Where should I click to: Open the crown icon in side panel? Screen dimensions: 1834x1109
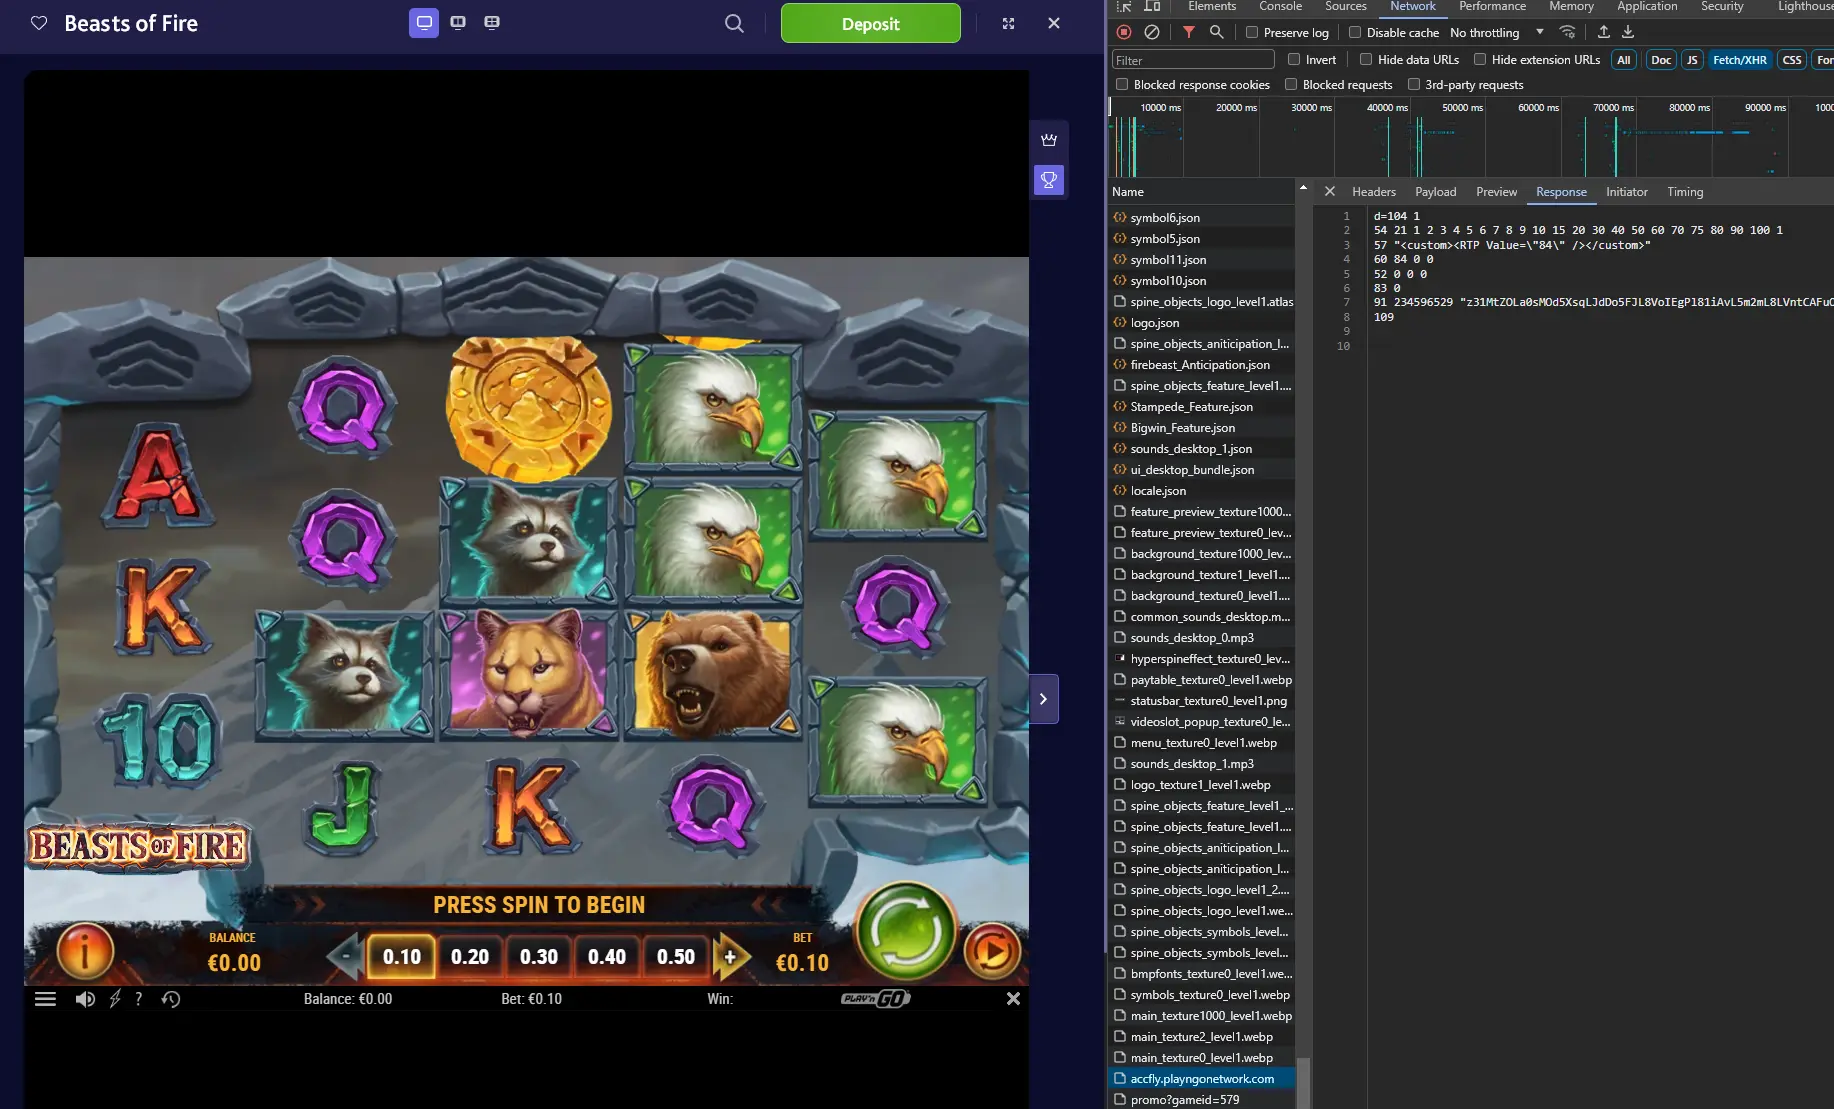pos(1048,140)
